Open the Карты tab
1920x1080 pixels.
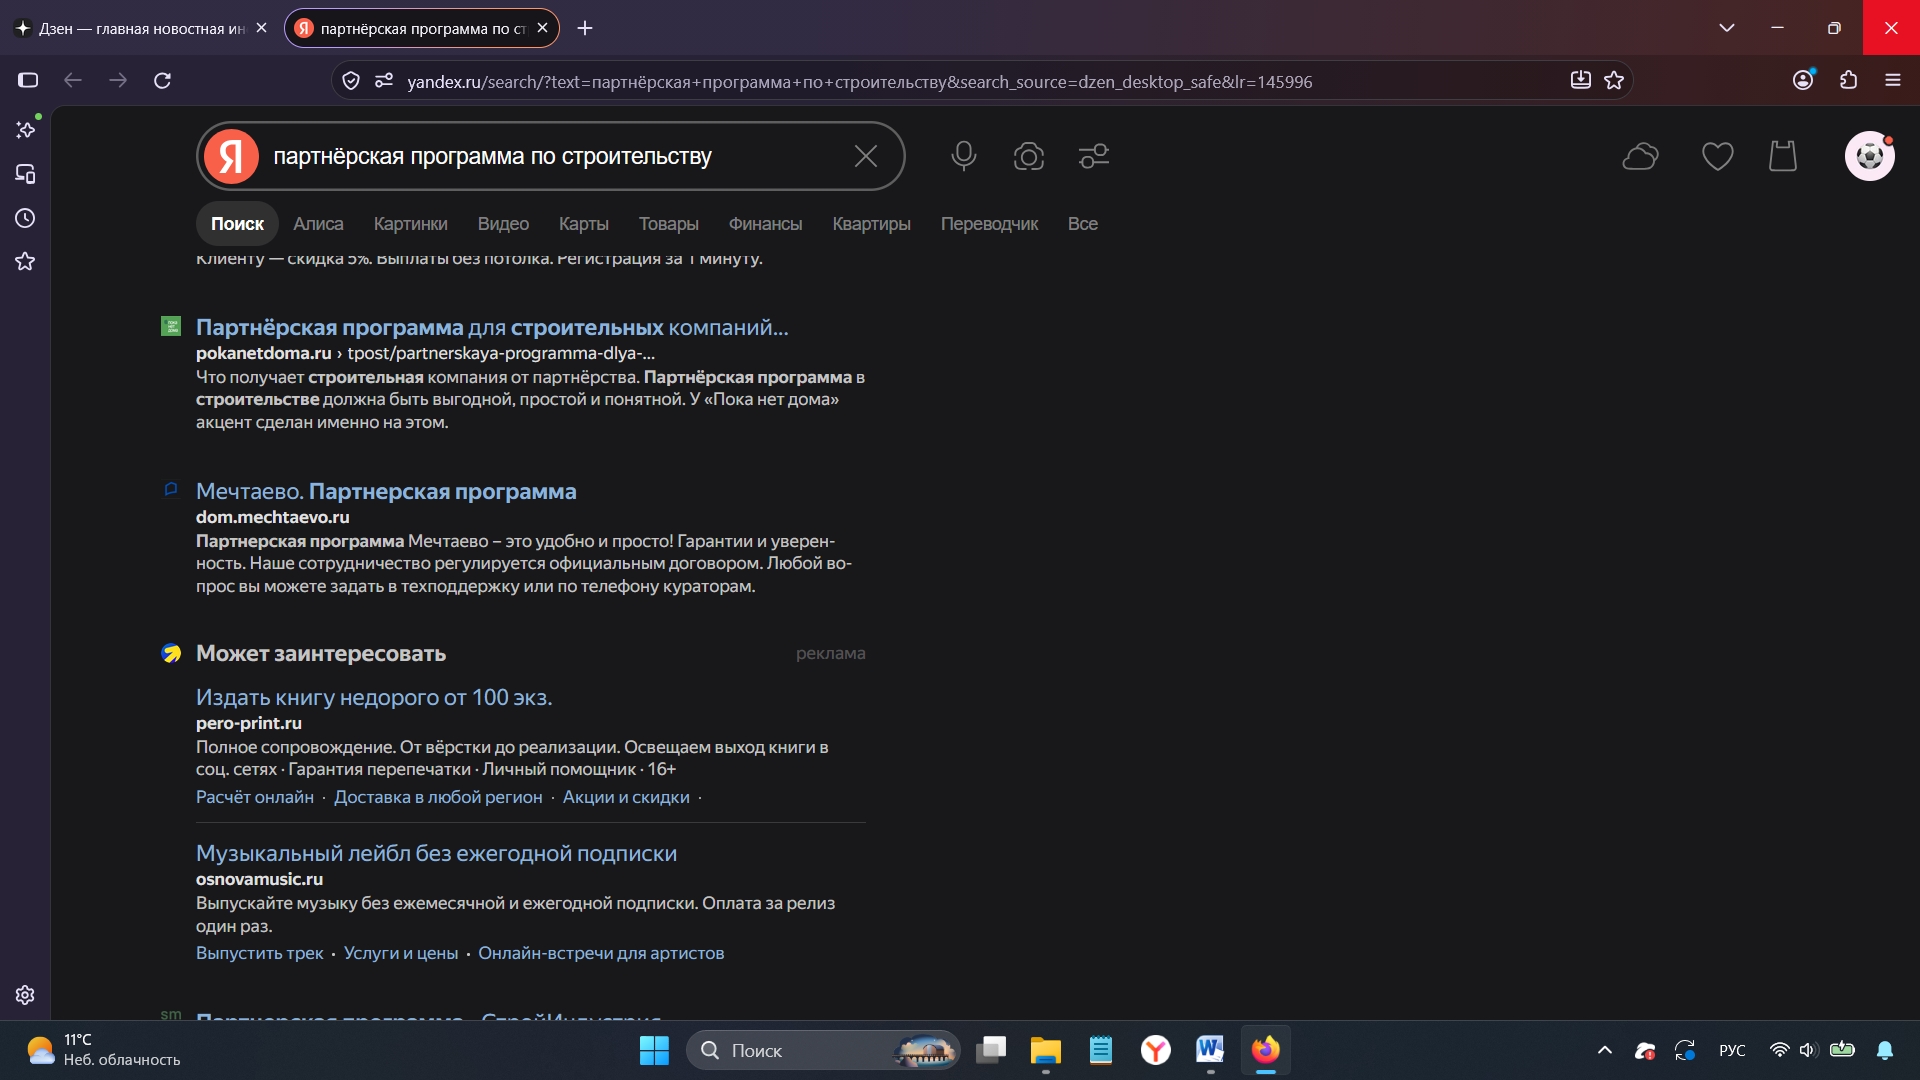tap(584, 224)
